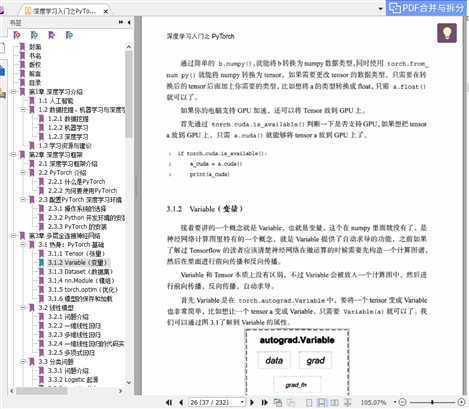Collapse the 第3章 bookmark node

[x=14, y=235]
